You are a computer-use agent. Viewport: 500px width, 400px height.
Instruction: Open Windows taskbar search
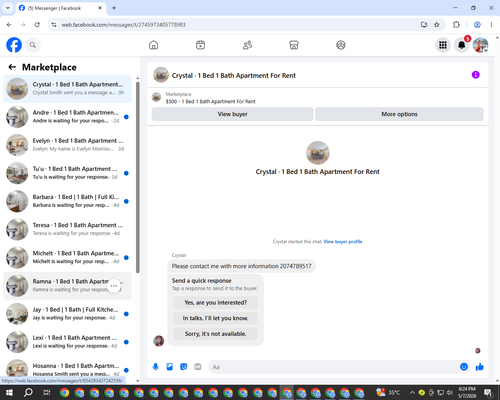tap(28, 393)
